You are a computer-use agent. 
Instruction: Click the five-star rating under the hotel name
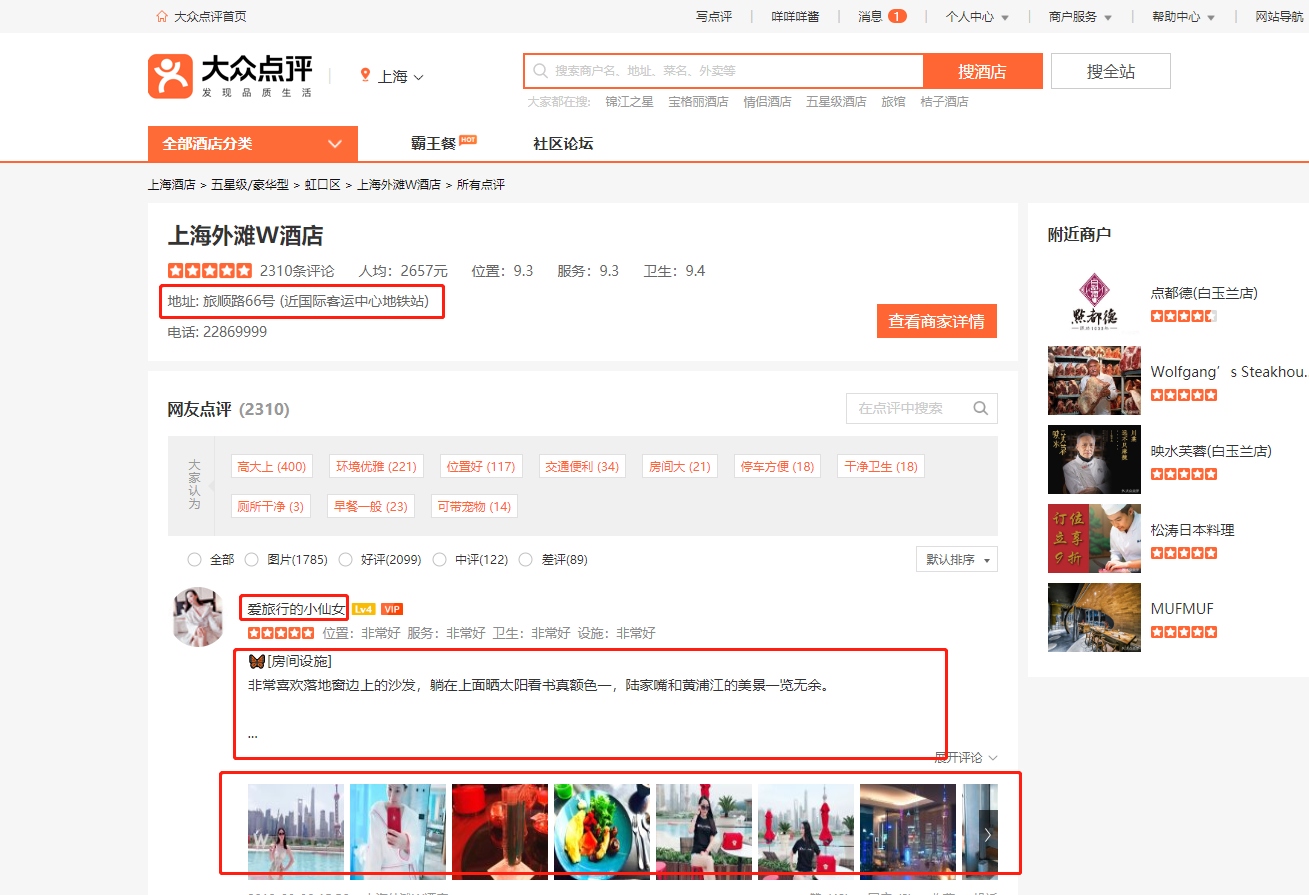pyautogui.click(x=210, y=270)
